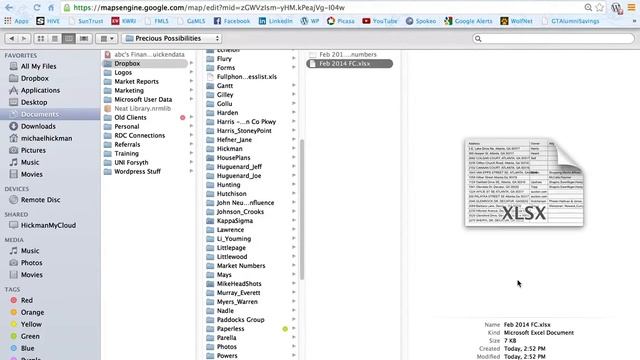
Task: Open the HousePlans folder
Action: click(x=233, y=158)
